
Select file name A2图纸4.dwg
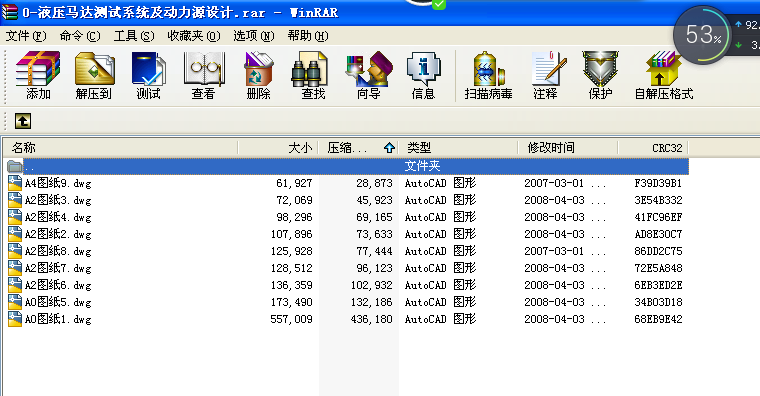58,217
